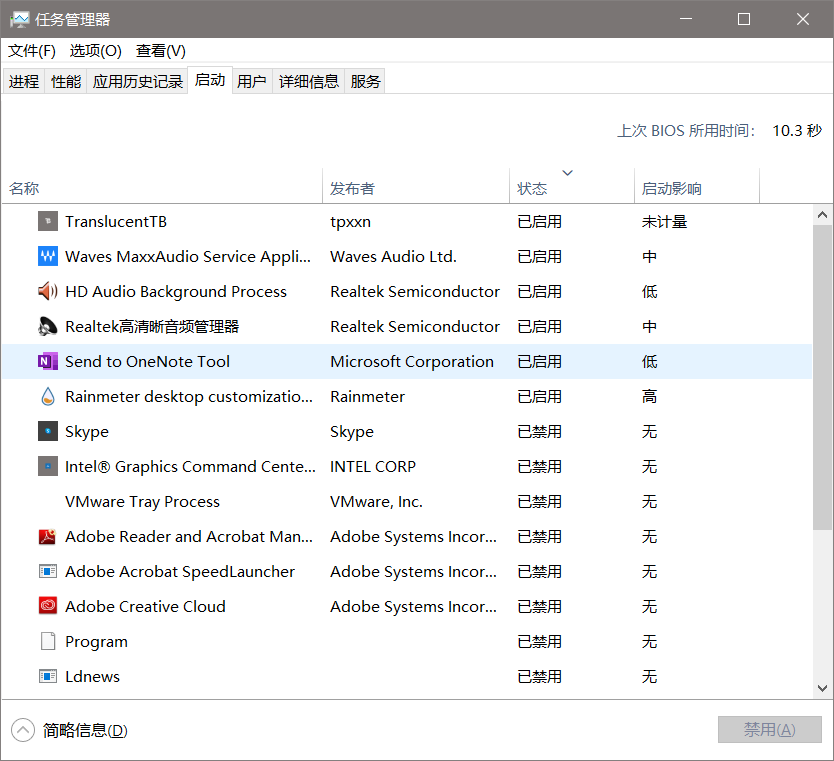Image resolution: width=834 pixels, height=761 pixels.
Task: Select Adobe Creative Cloud name
Action: click(145, 606)
